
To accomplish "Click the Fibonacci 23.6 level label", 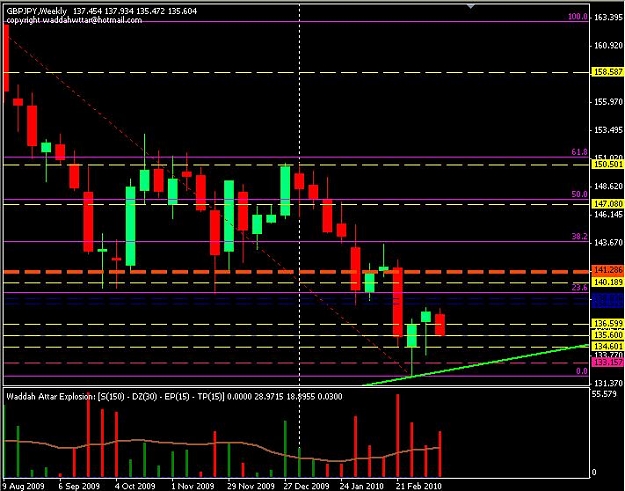I will coord(580,288).
